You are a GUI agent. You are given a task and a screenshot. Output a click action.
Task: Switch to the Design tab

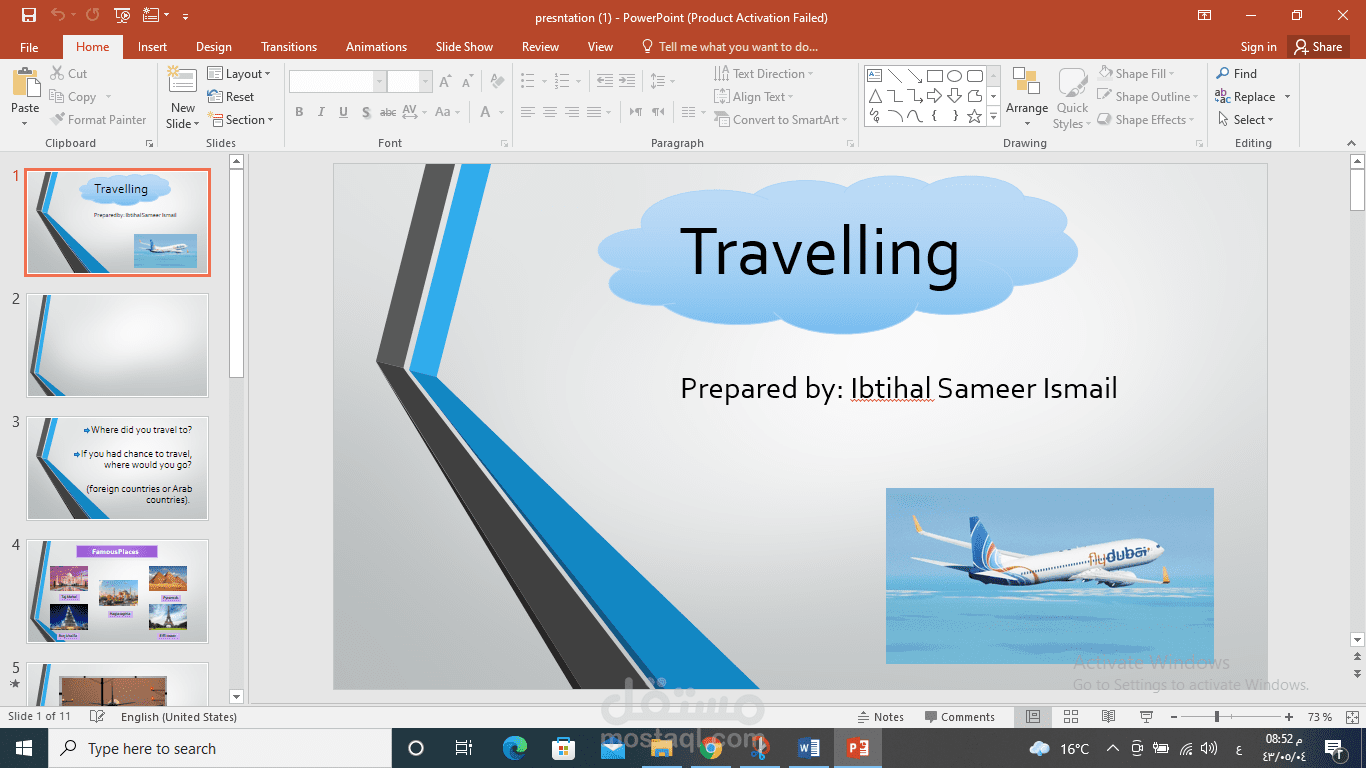tap(213, 47)
